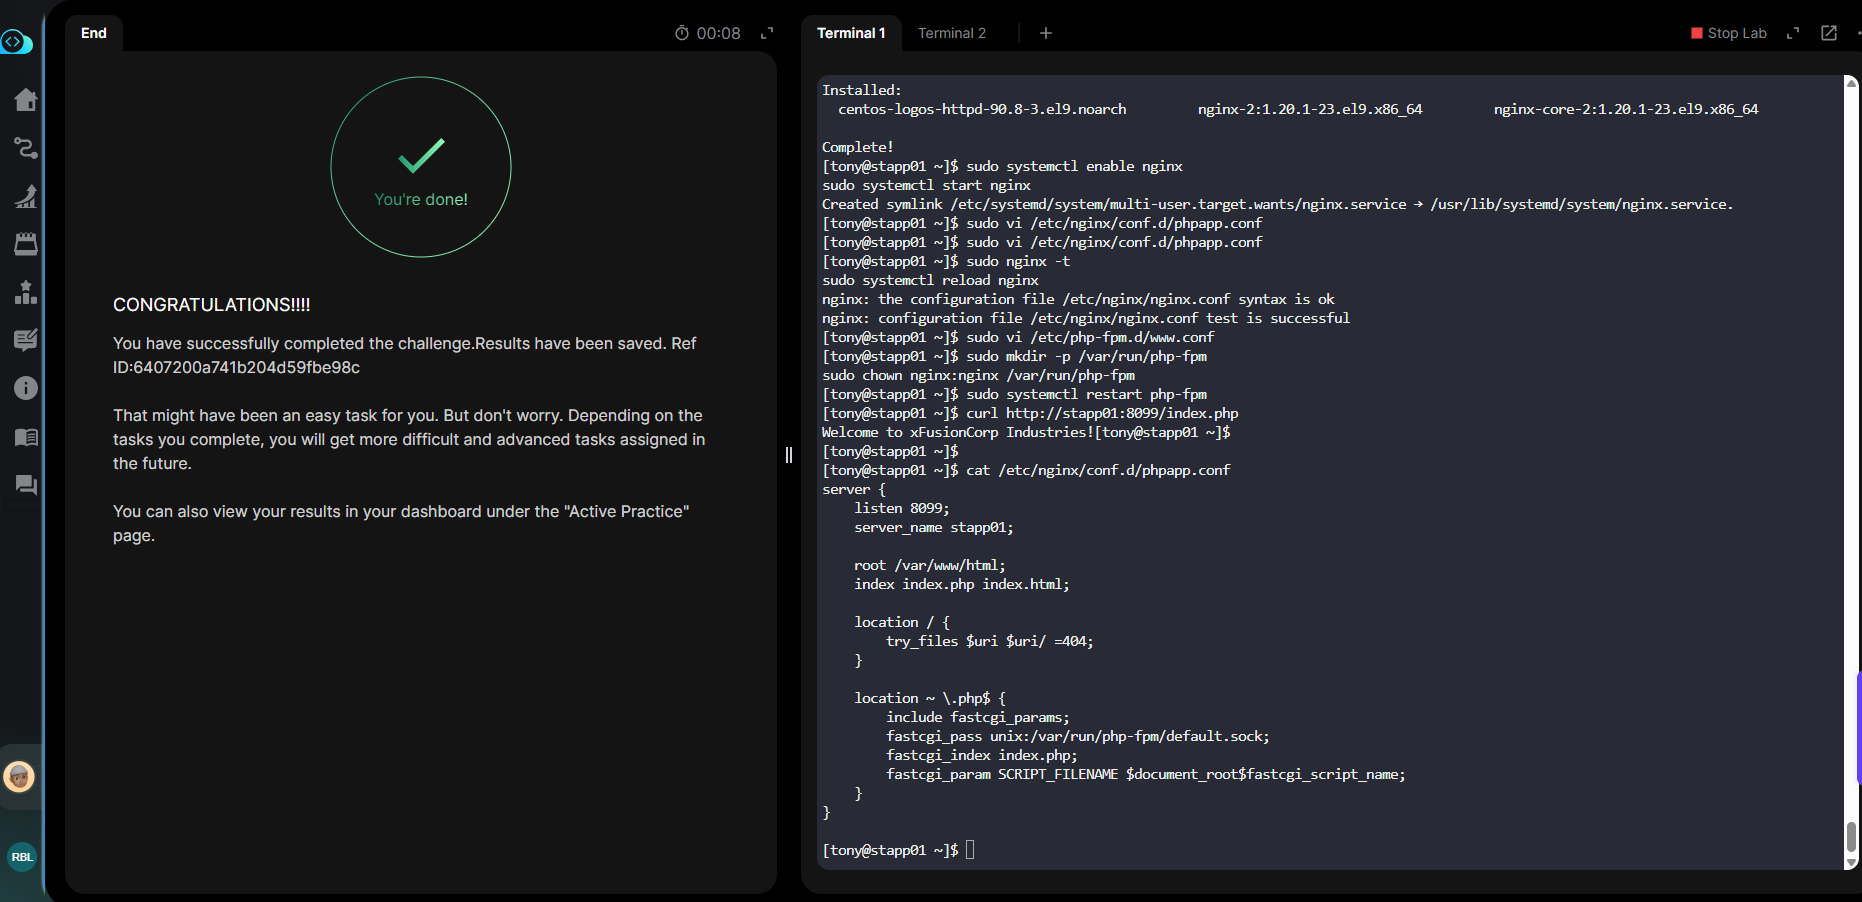Click the "Complete!" terminal output line
This screenshot has height=902, width=1862.
click(858, 147)
